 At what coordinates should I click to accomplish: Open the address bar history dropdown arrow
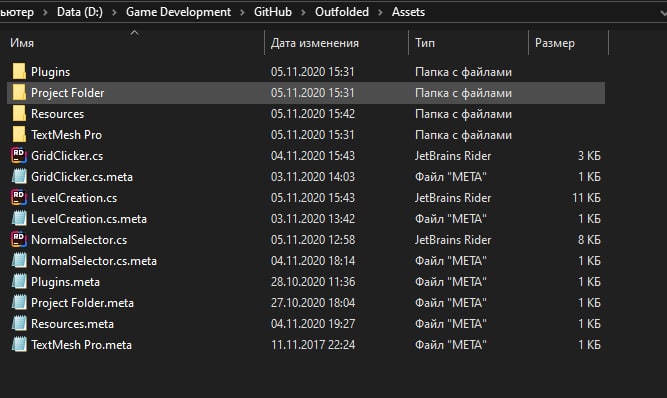pos(663,13)
